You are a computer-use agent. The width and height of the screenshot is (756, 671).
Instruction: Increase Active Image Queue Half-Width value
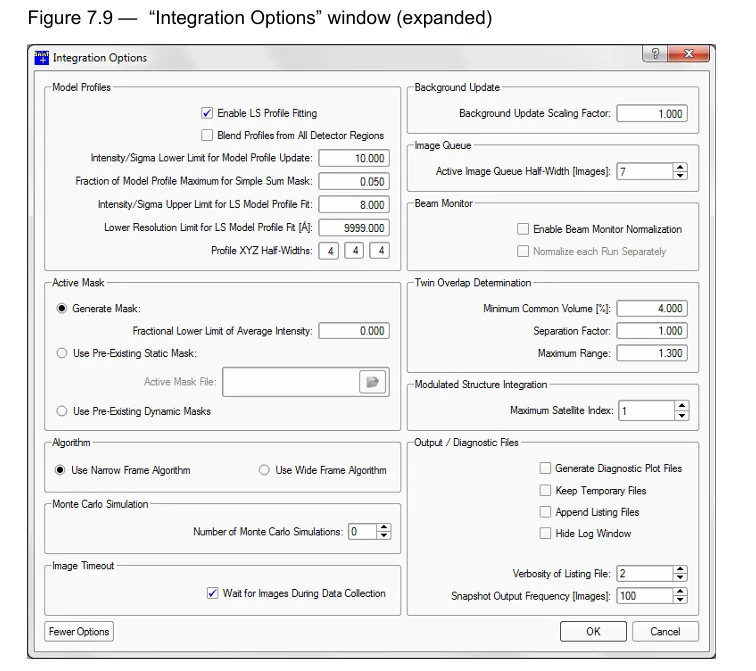pos(681,167)
